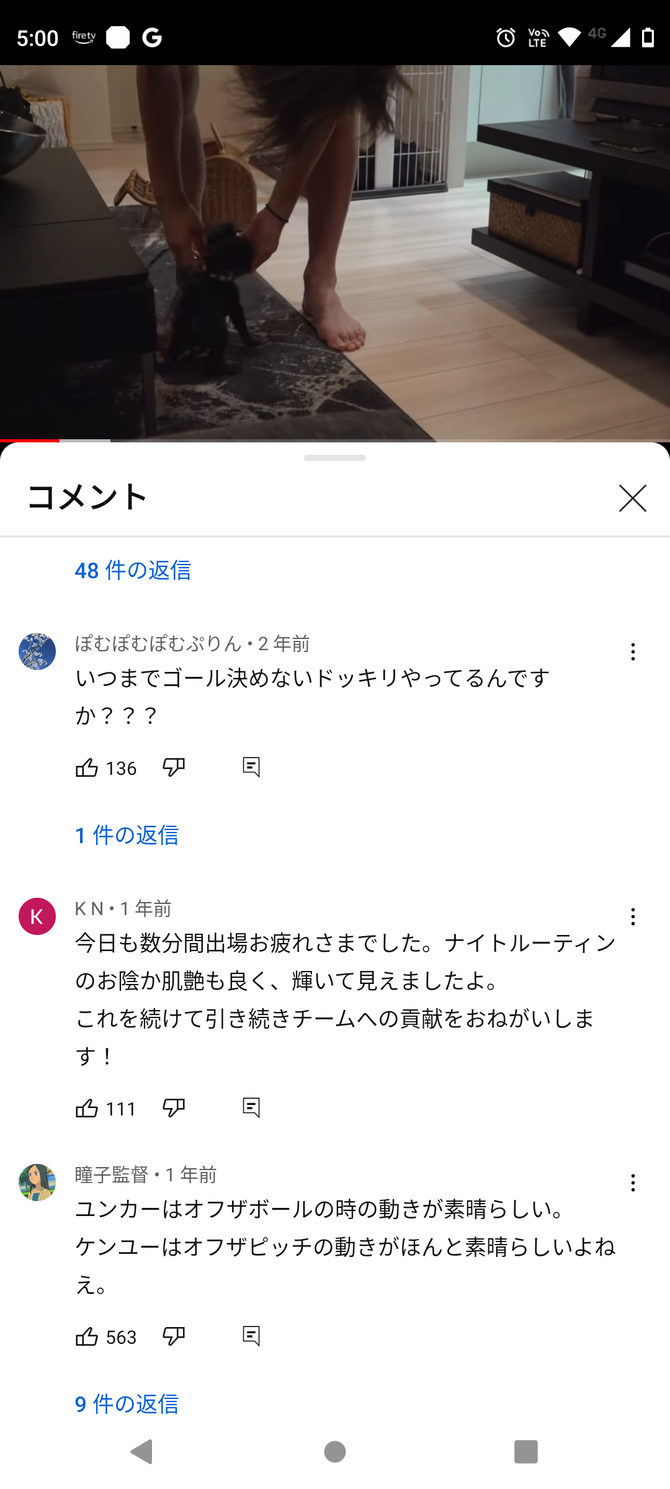Reply to the 瞳子監督 comment

coord(251,1337)
